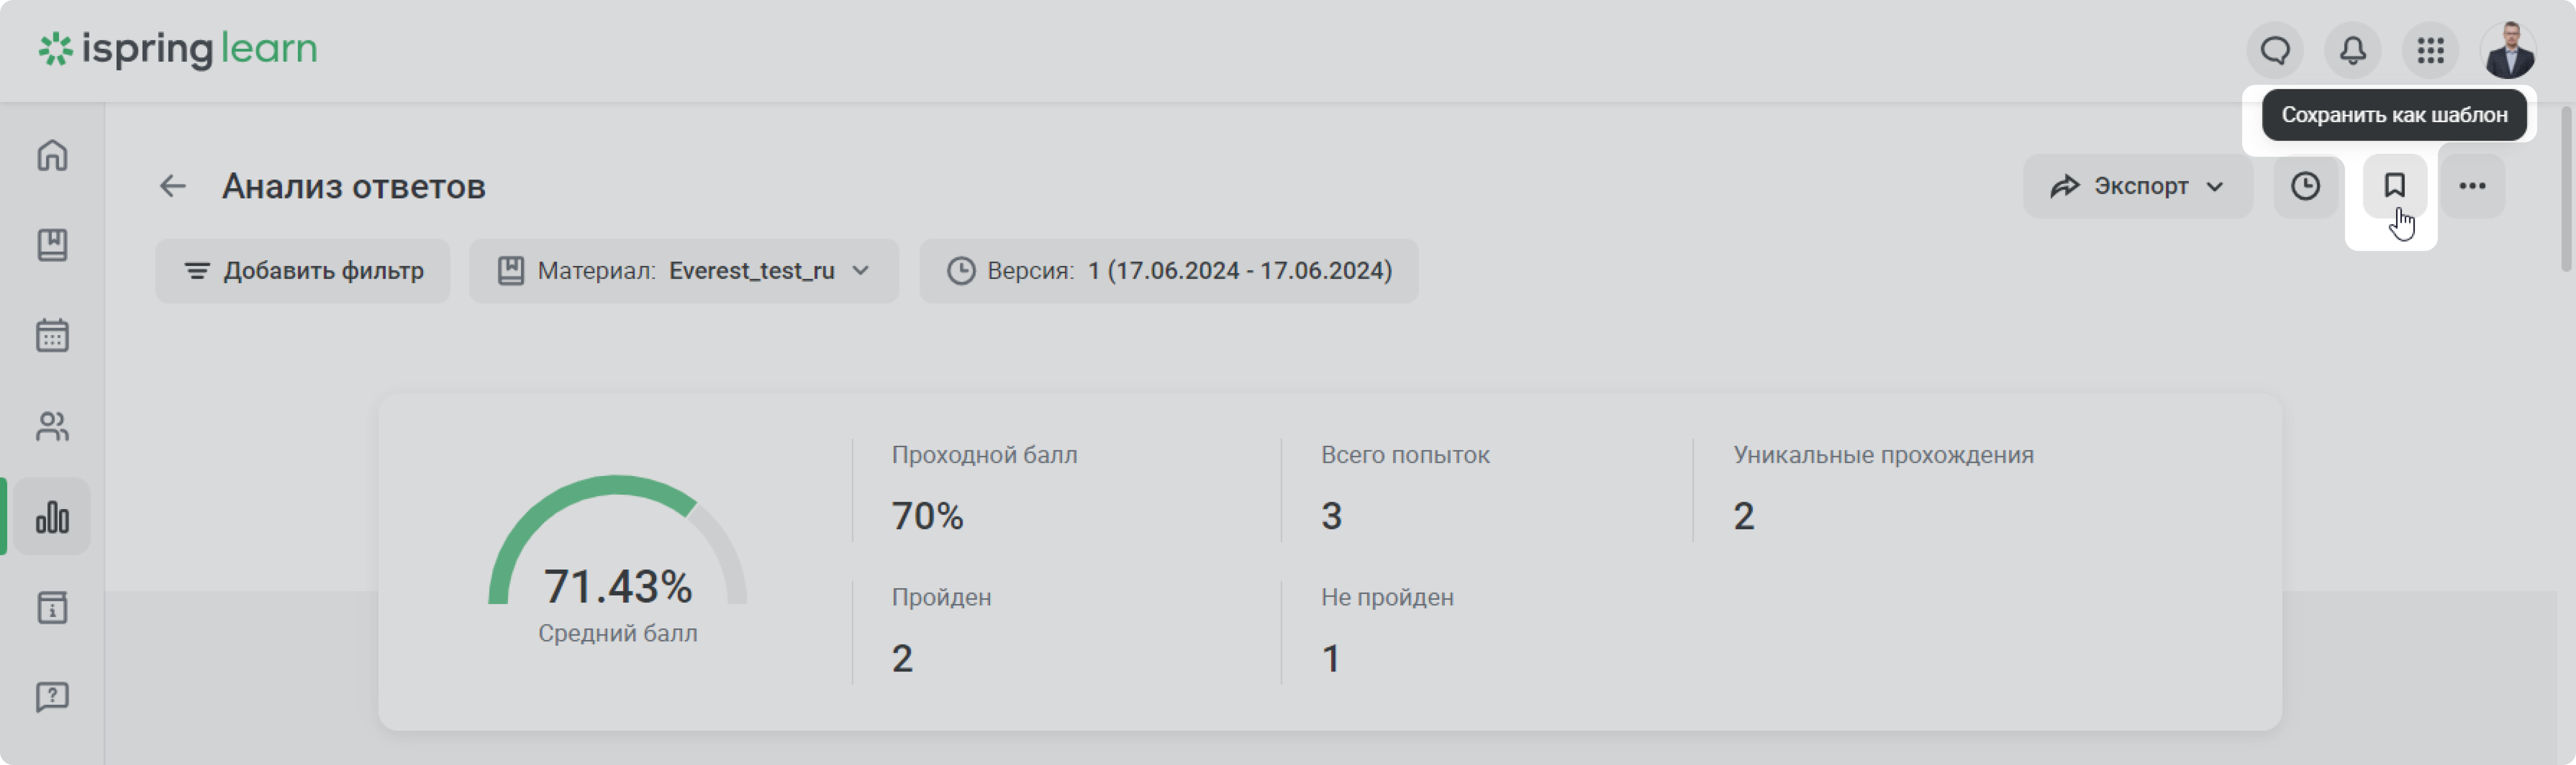
Task: Click the Средний балл label
Action: click(617, 633)
